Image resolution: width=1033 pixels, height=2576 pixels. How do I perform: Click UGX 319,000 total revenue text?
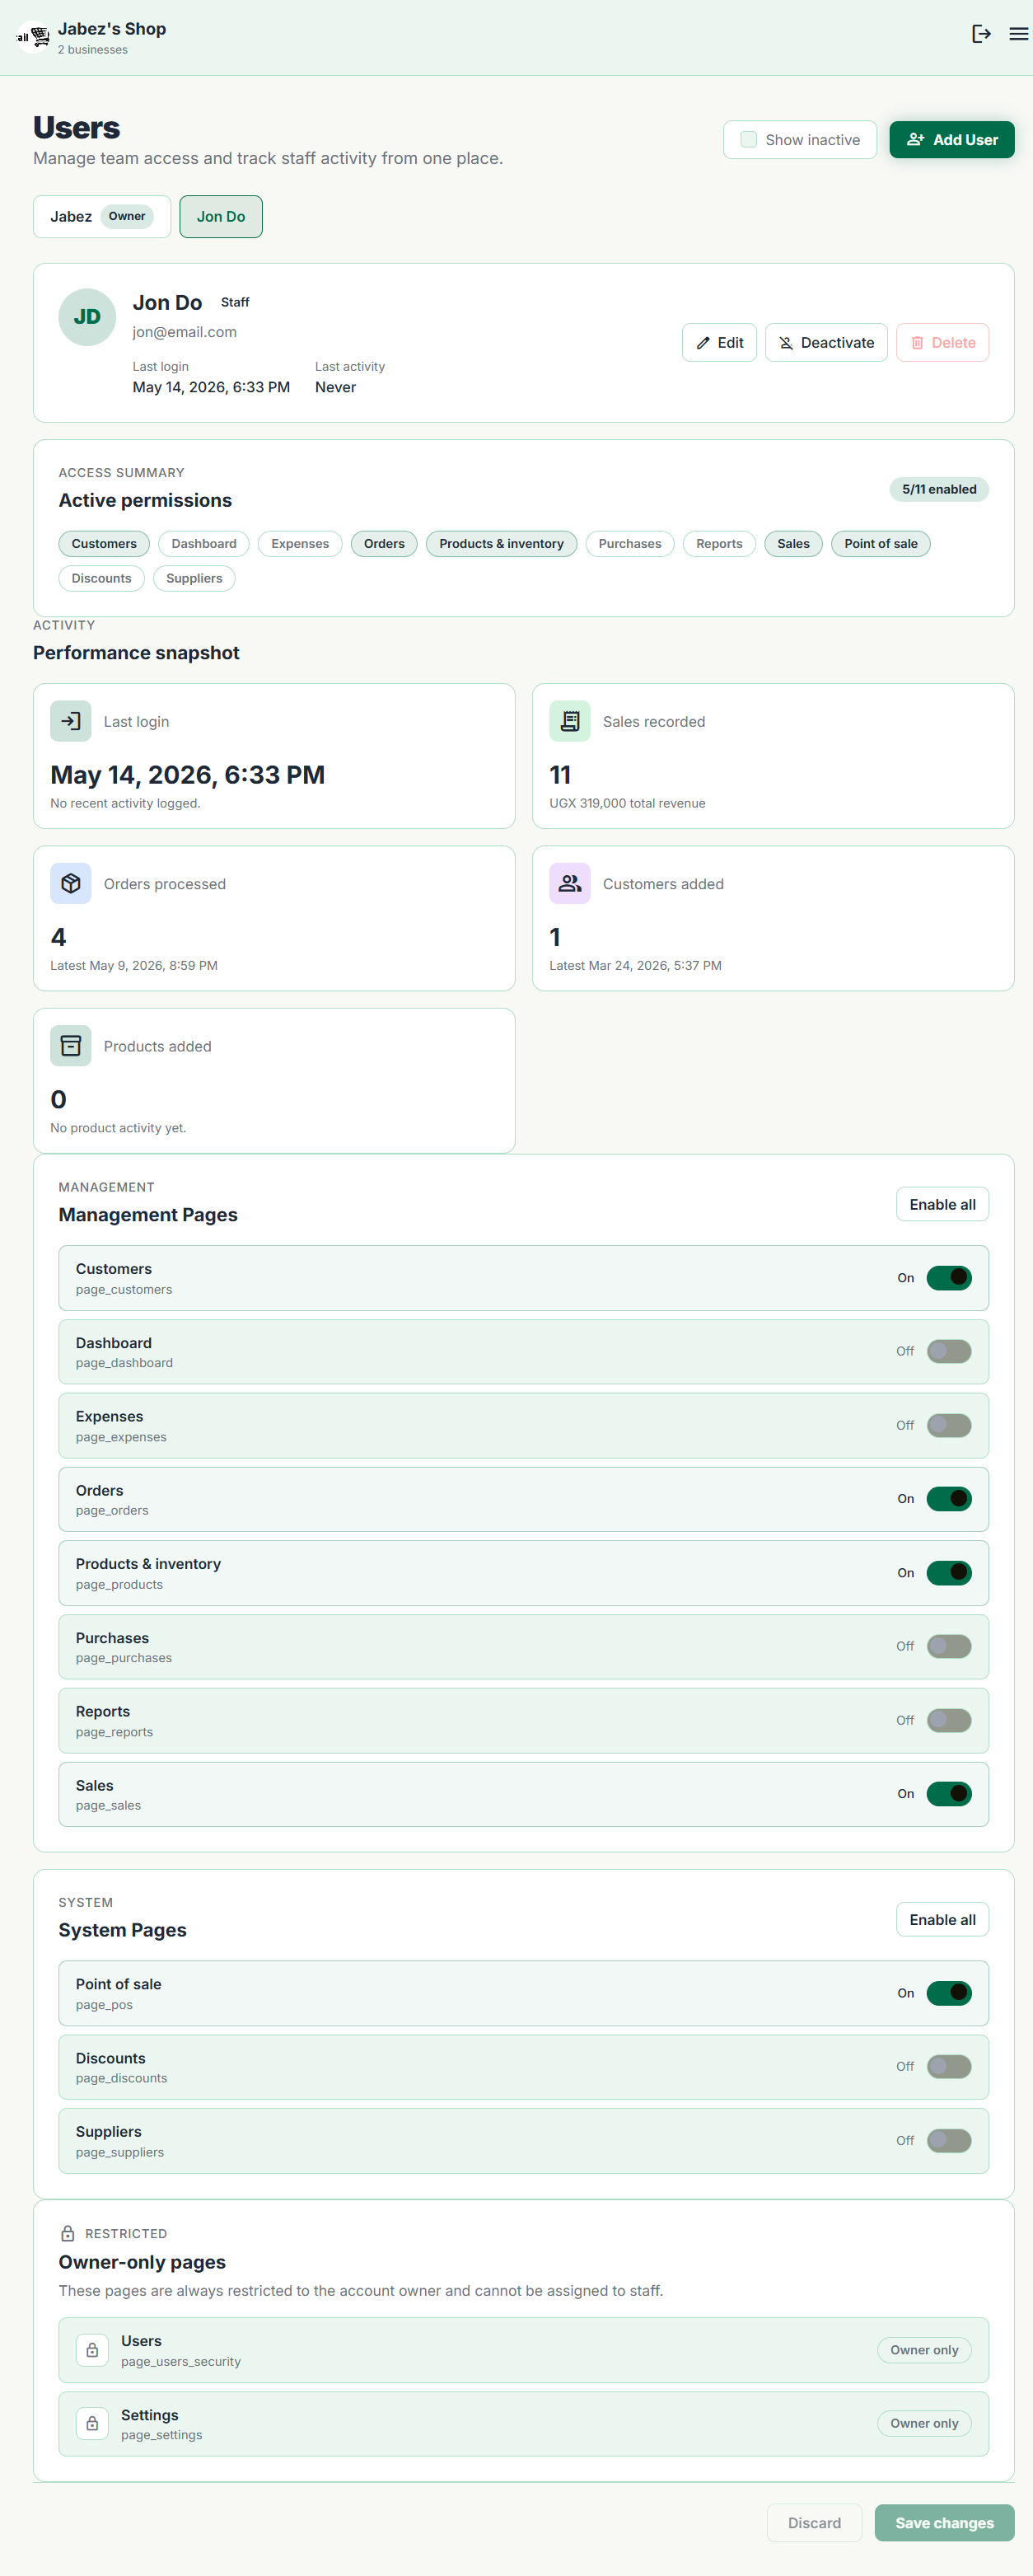[x=627, y=803]
